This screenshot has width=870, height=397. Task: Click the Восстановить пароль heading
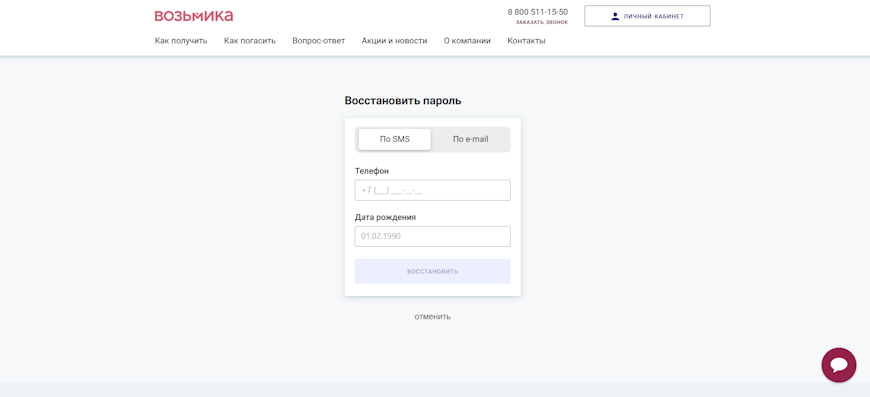point(403,101)
